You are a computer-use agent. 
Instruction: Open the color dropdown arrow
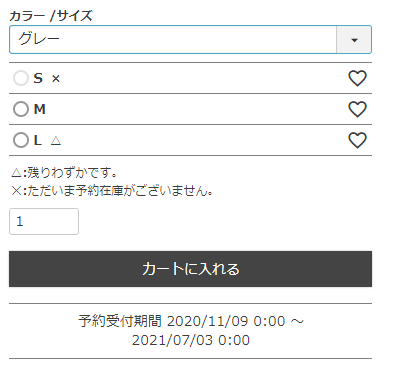pyautogui.click(x=354, y=40)
